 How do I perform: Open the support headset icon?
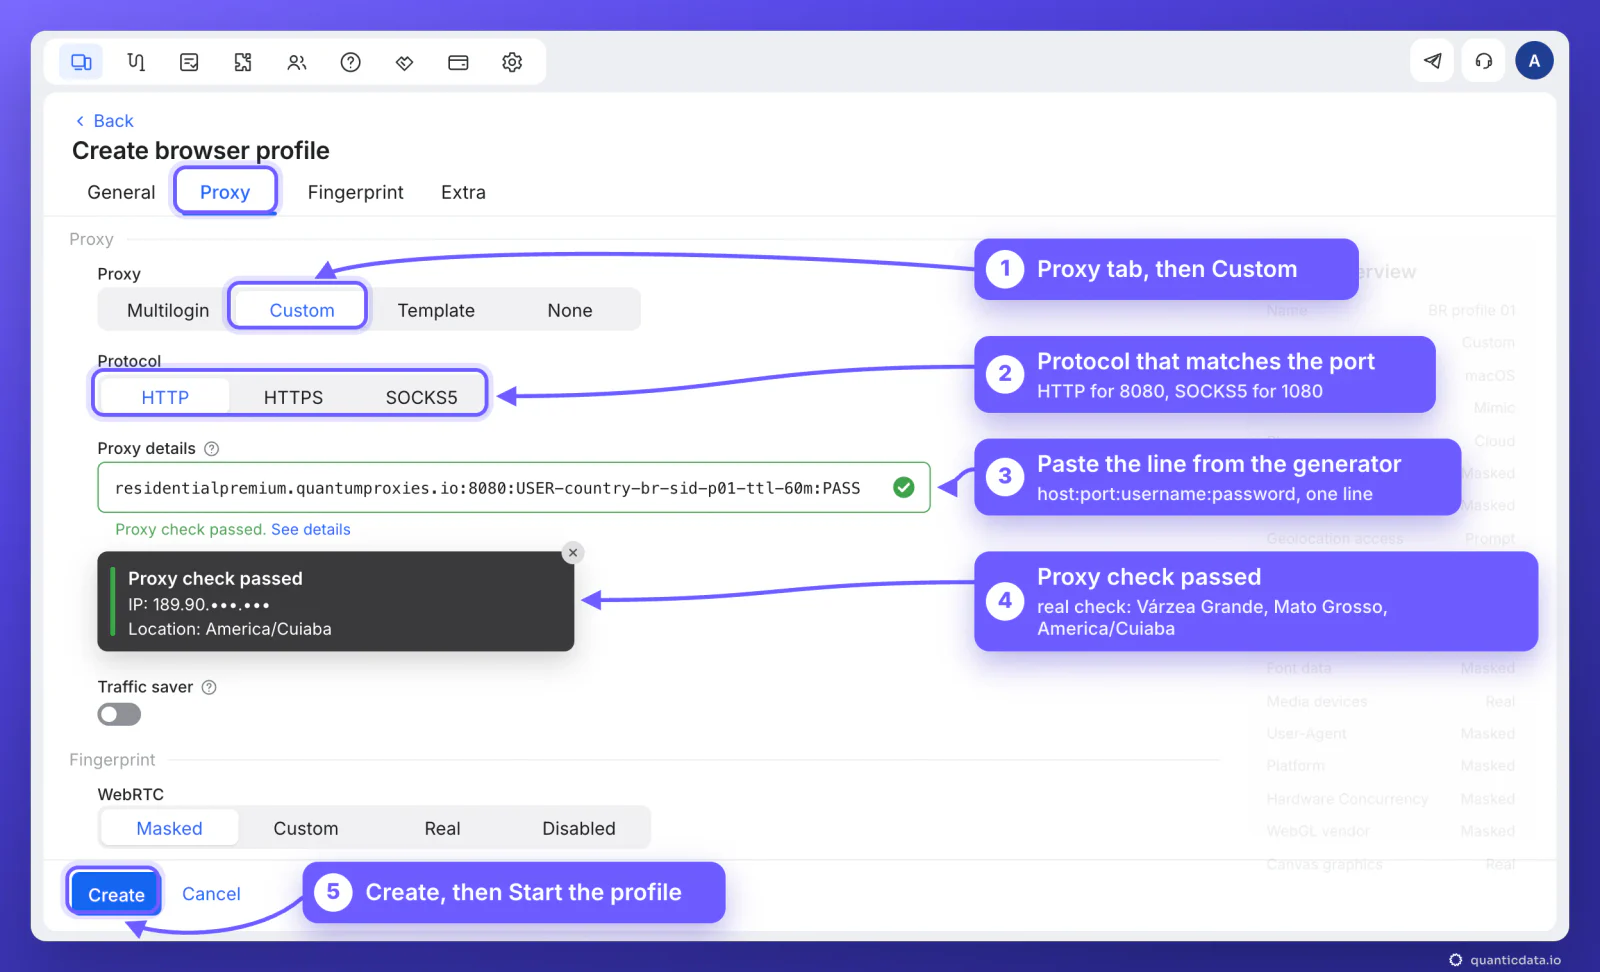click(x=1484, y=61)
